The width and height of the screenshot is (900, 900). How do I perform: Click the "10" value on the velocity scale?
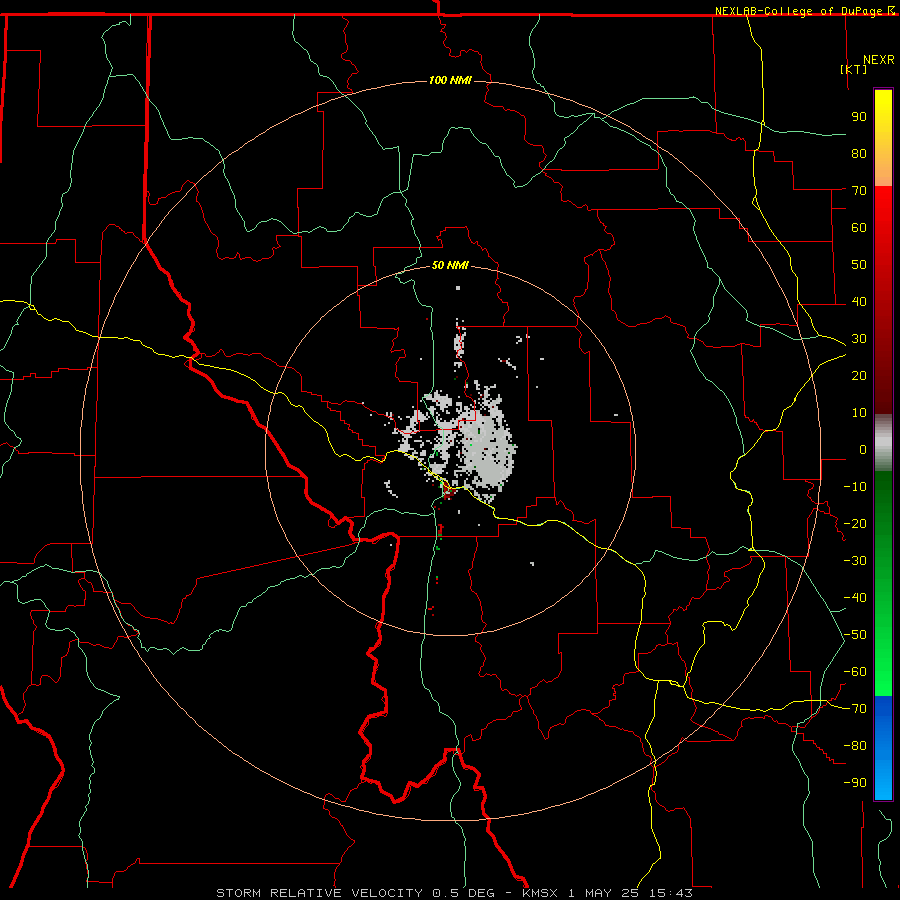coord(859,413)
